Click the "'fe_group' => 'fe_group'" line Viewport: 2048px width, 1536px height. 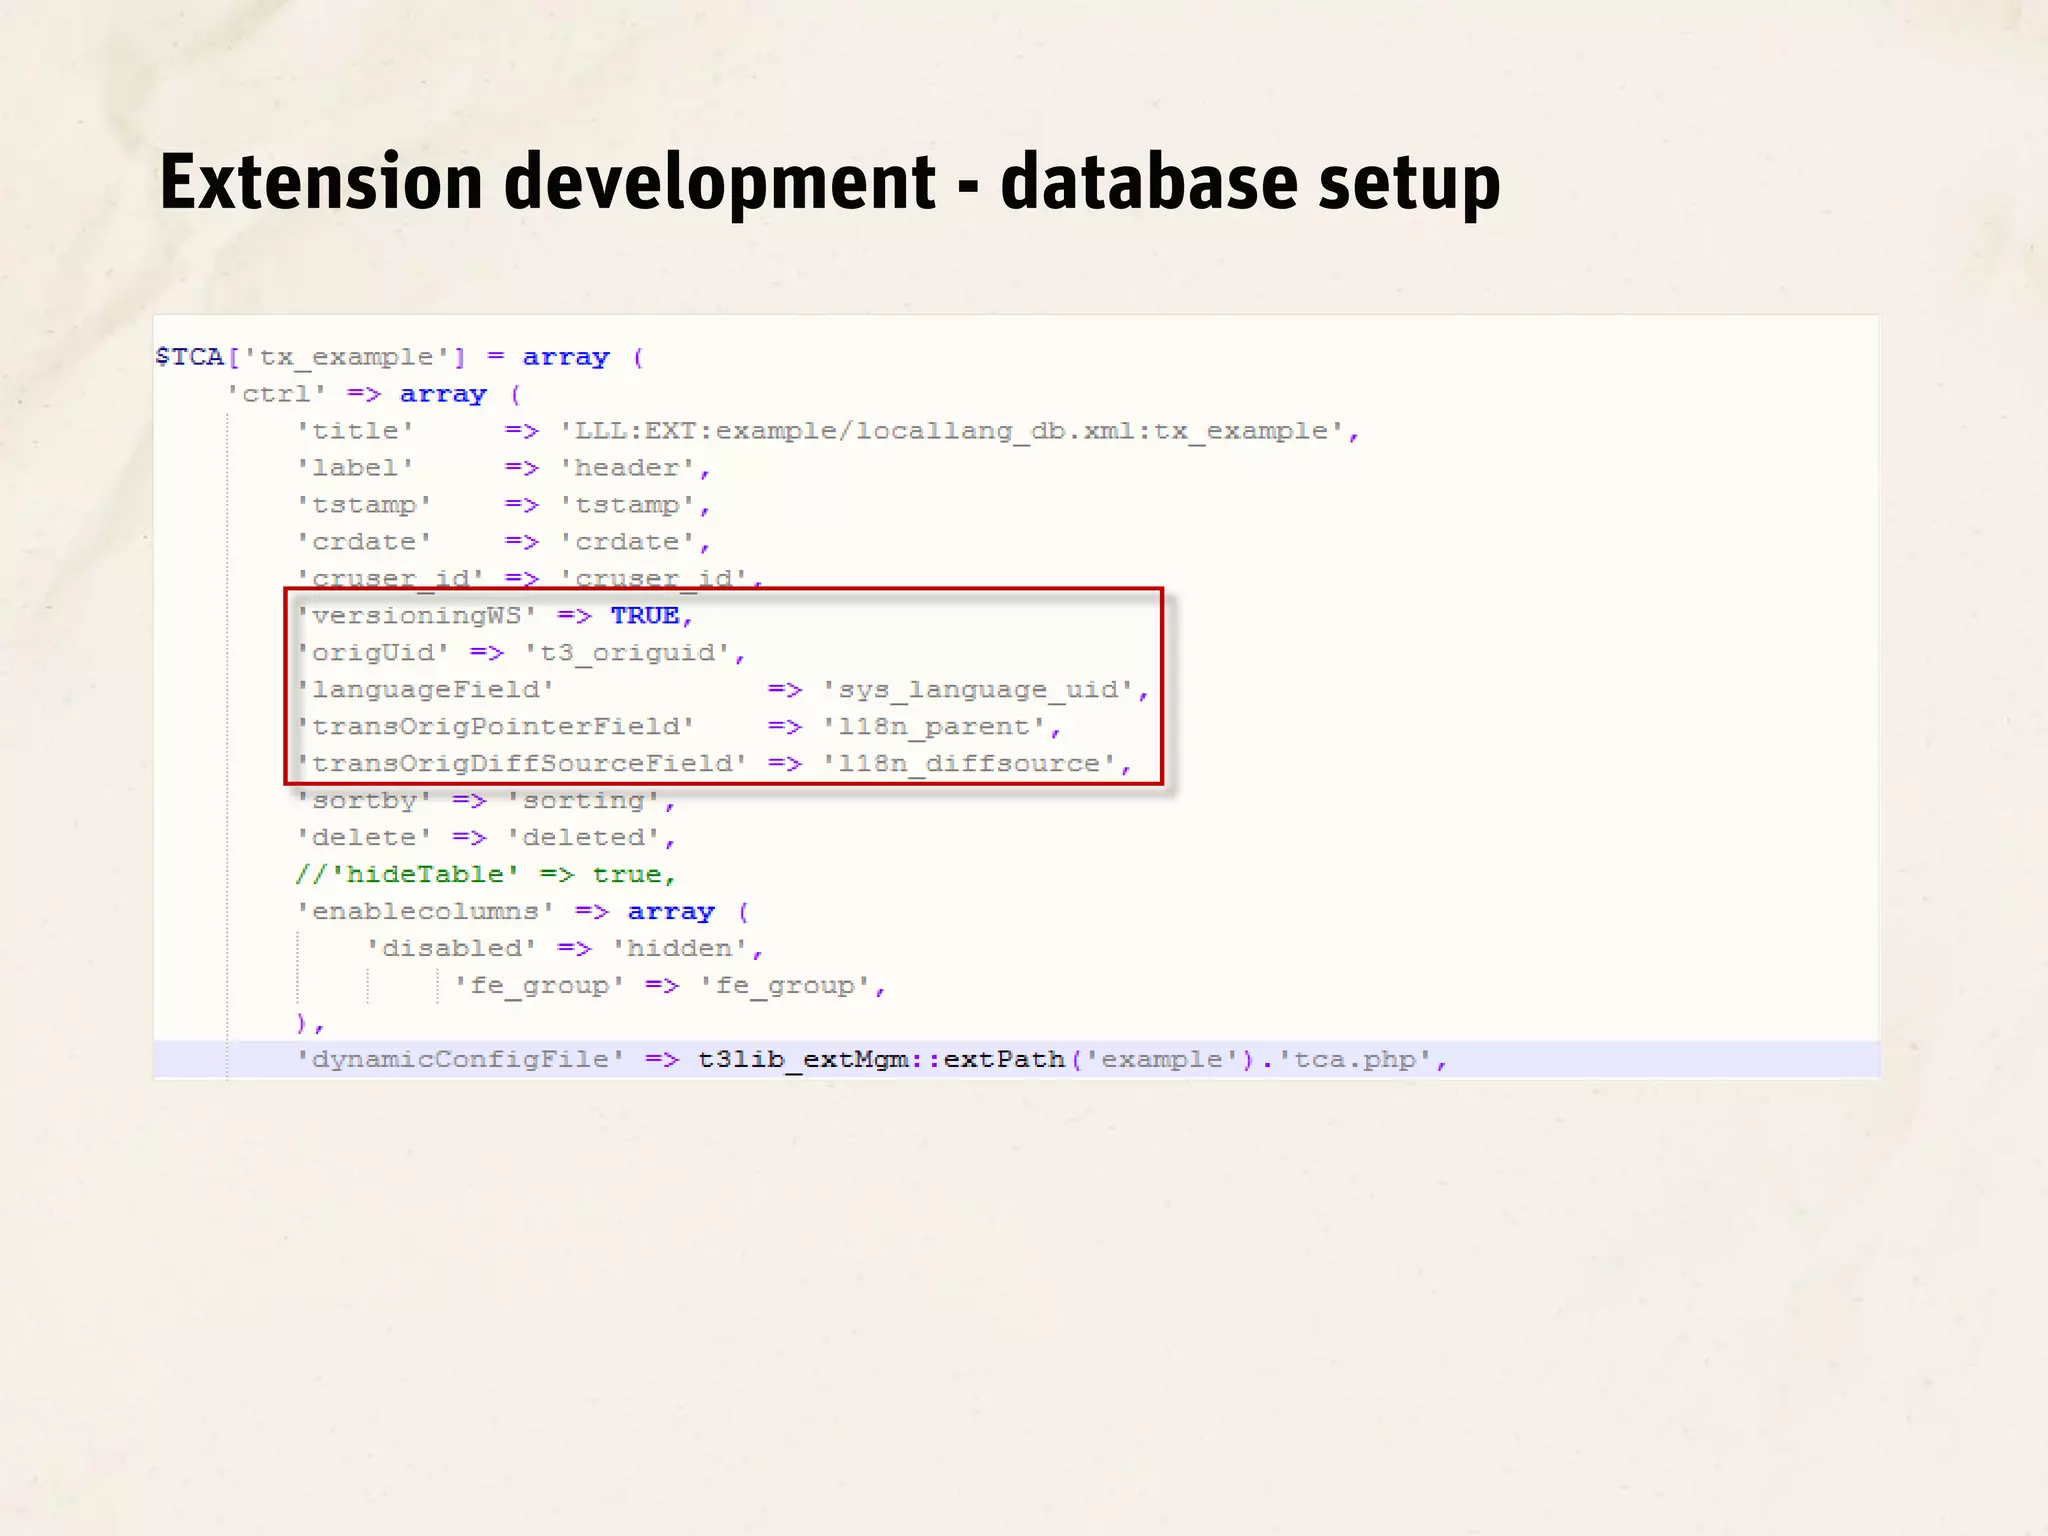[670, 986]
